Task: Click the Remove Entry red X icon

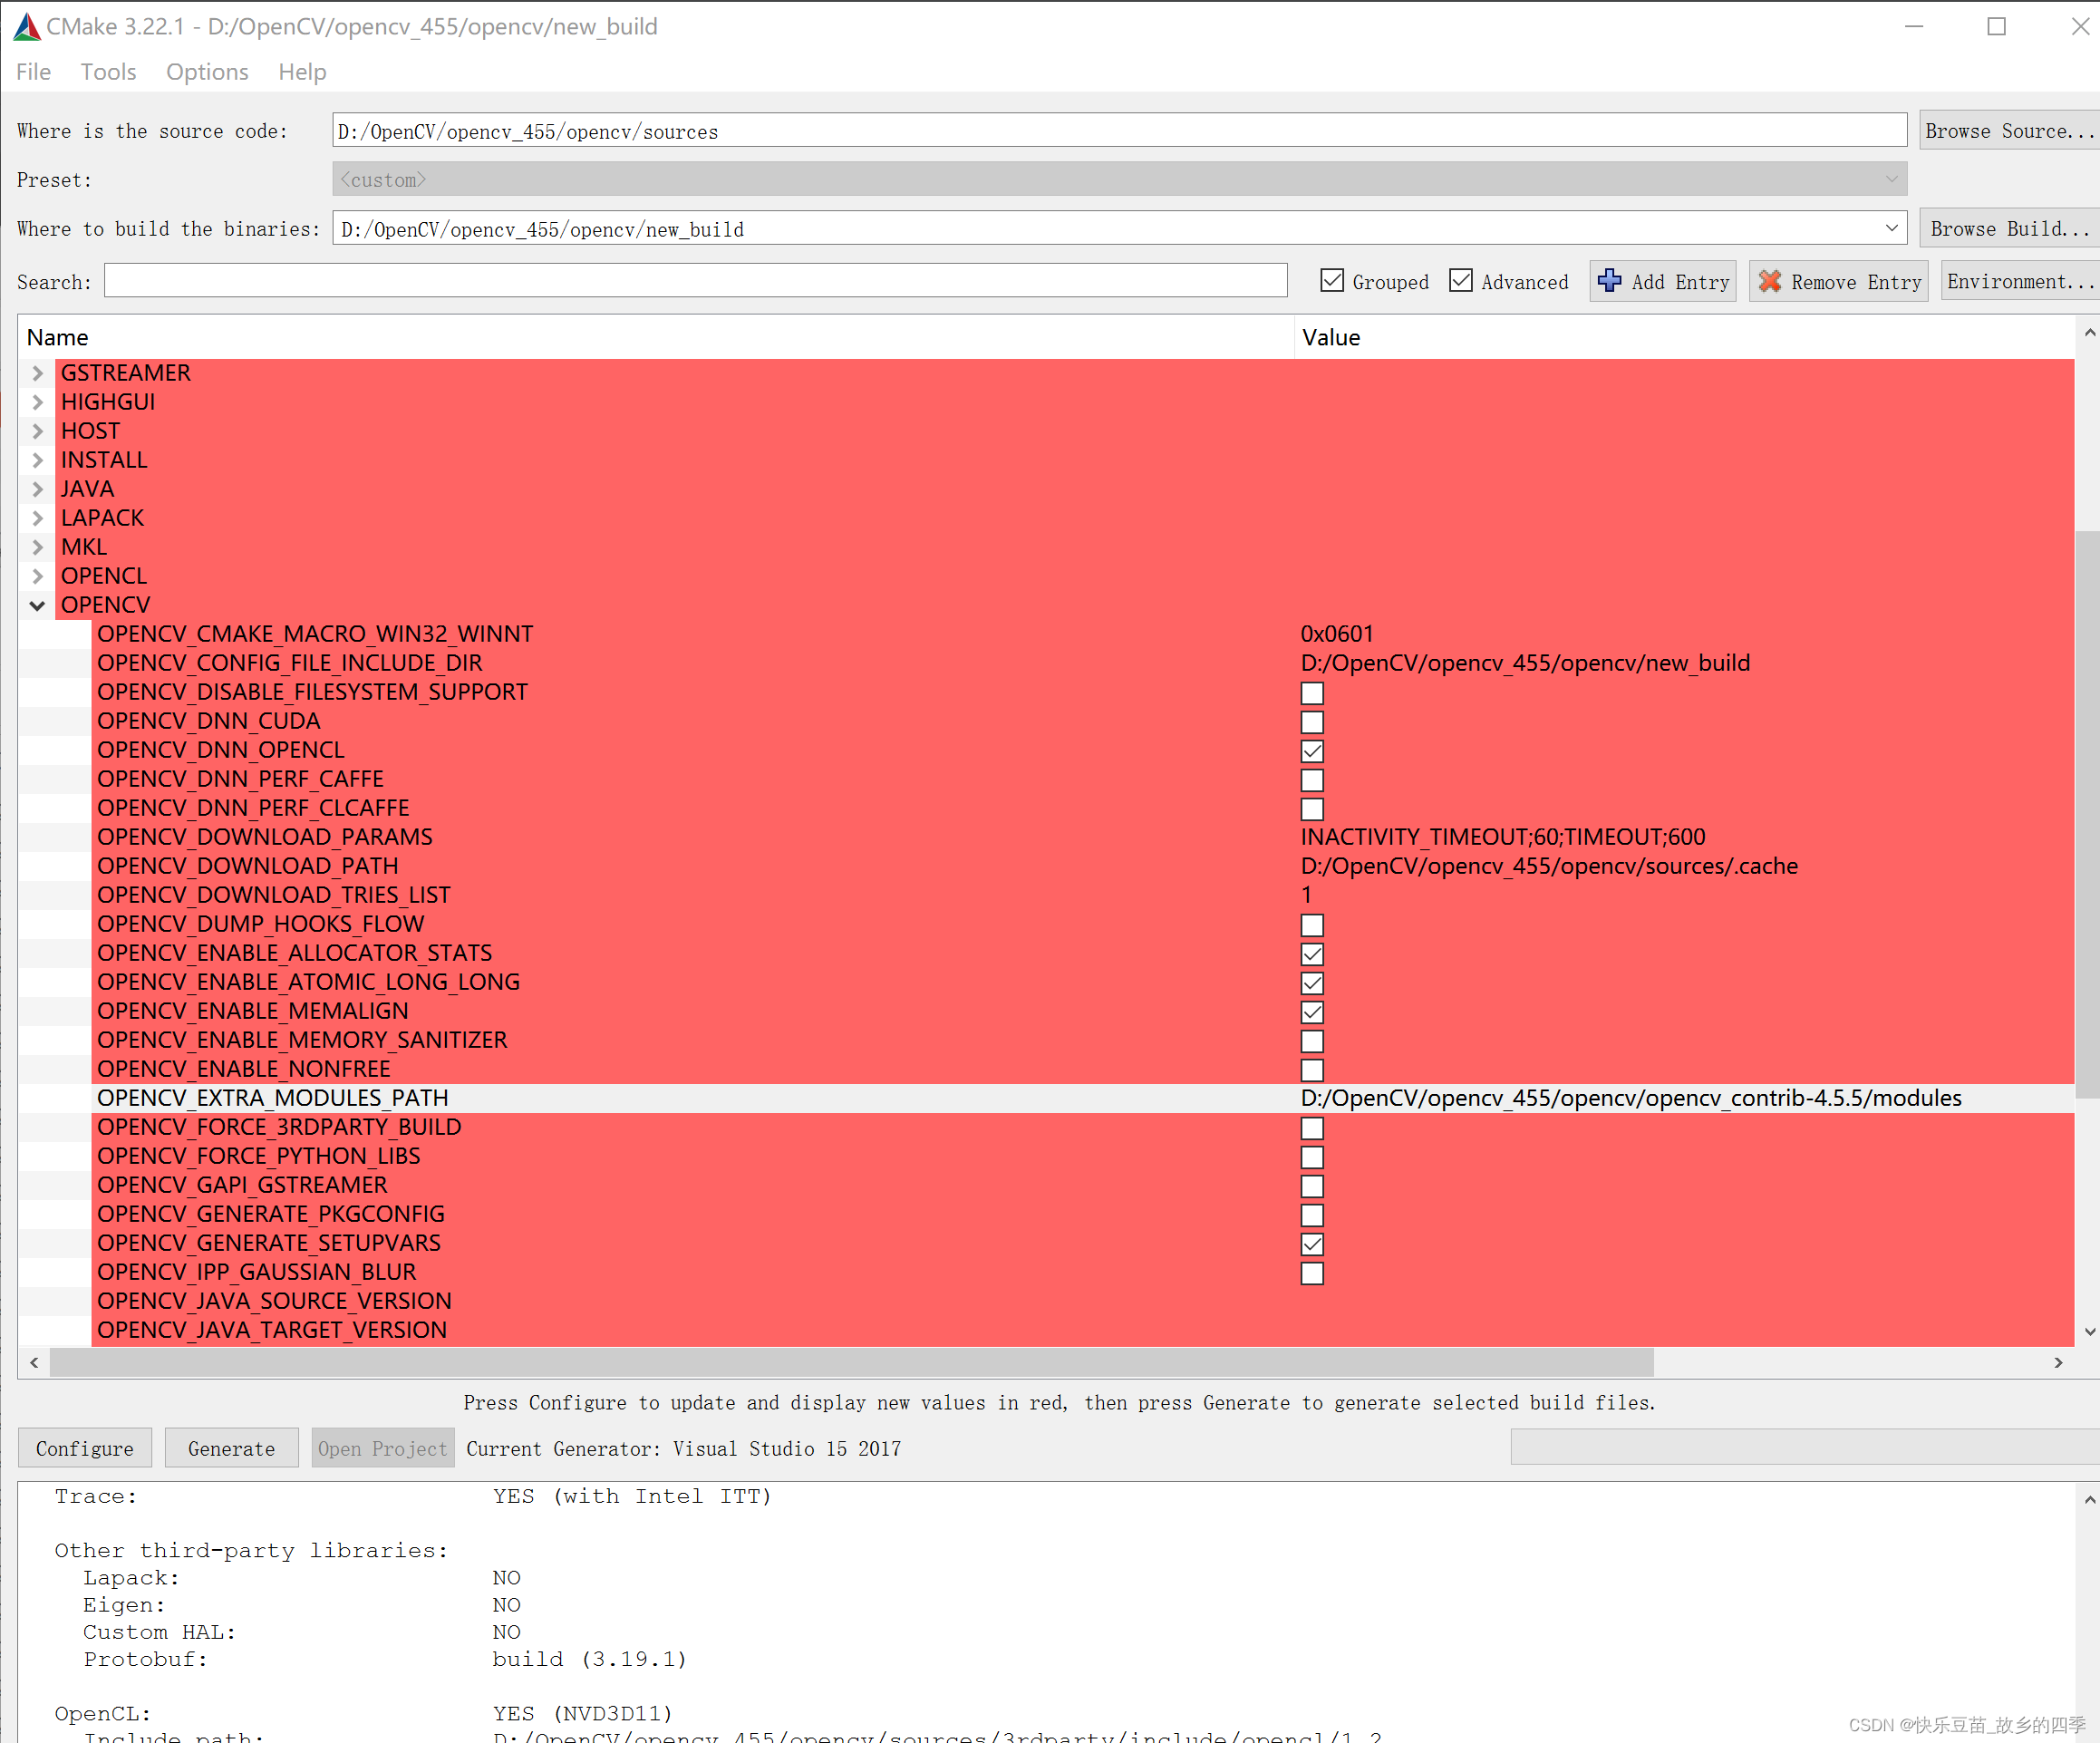Action: tap(1769, 281)
